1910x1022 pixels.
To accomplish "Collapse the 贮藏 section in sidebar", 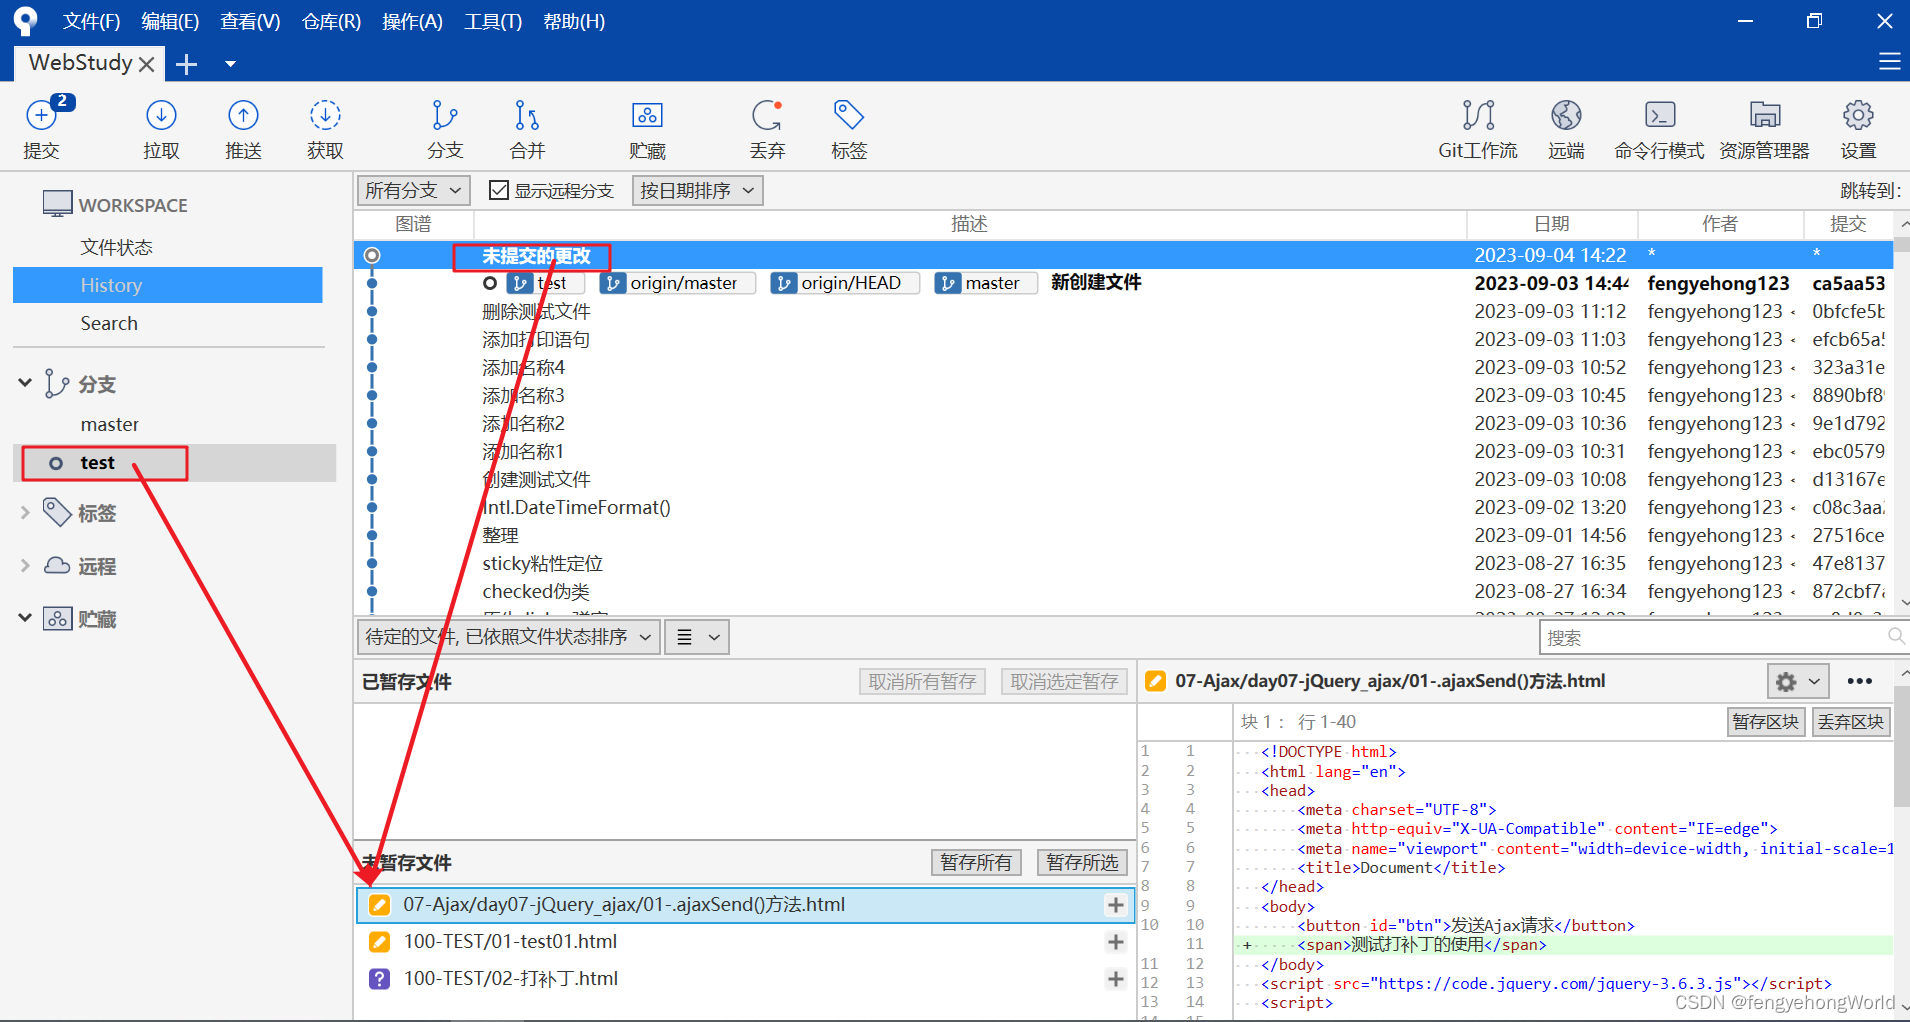I will pyautogui.click(x=25, y=618).
